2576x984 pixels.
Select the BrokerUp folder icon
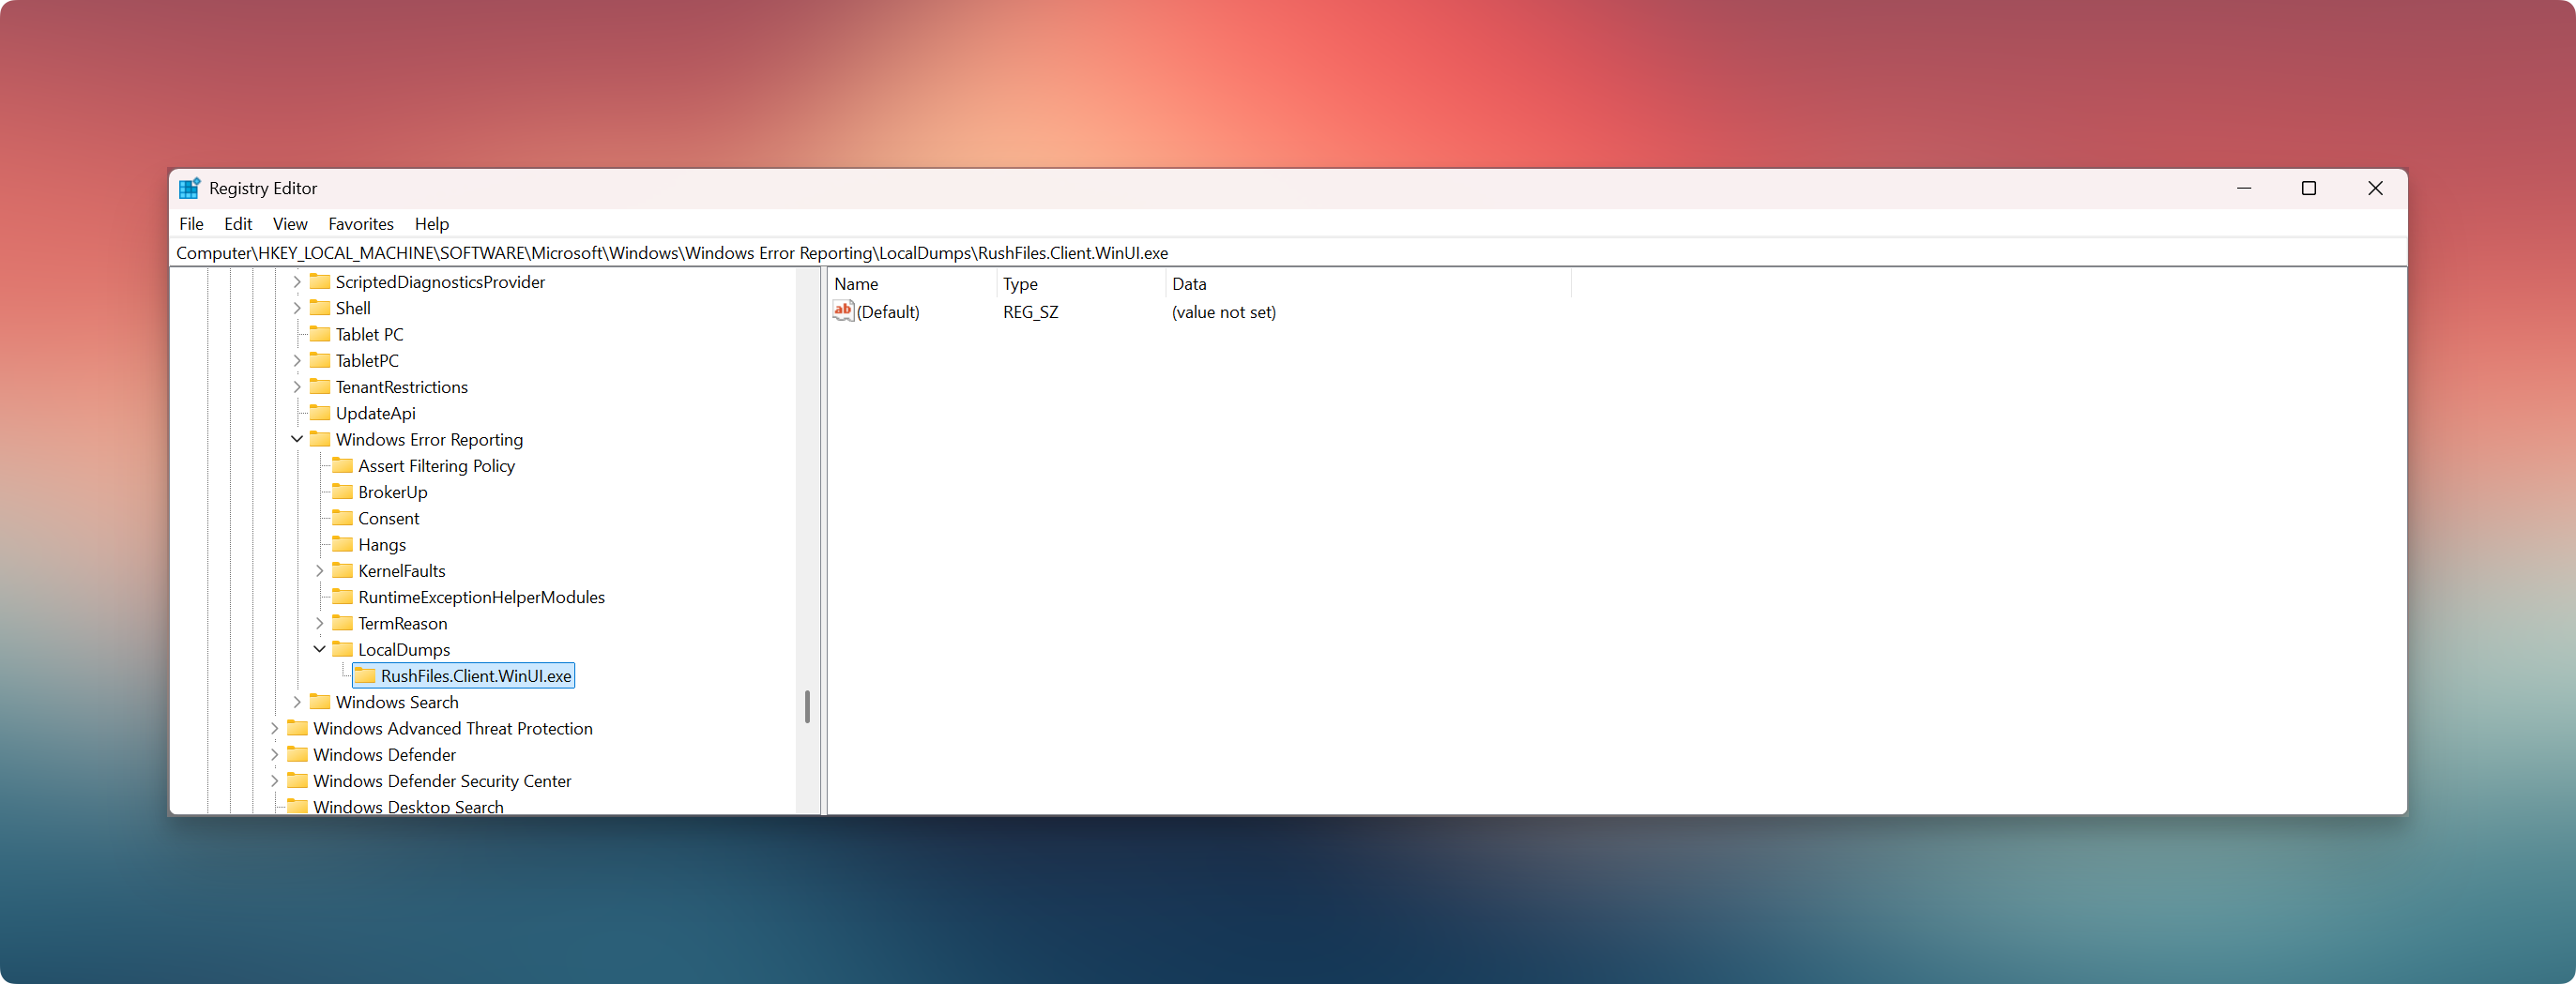tap(343, 491)
